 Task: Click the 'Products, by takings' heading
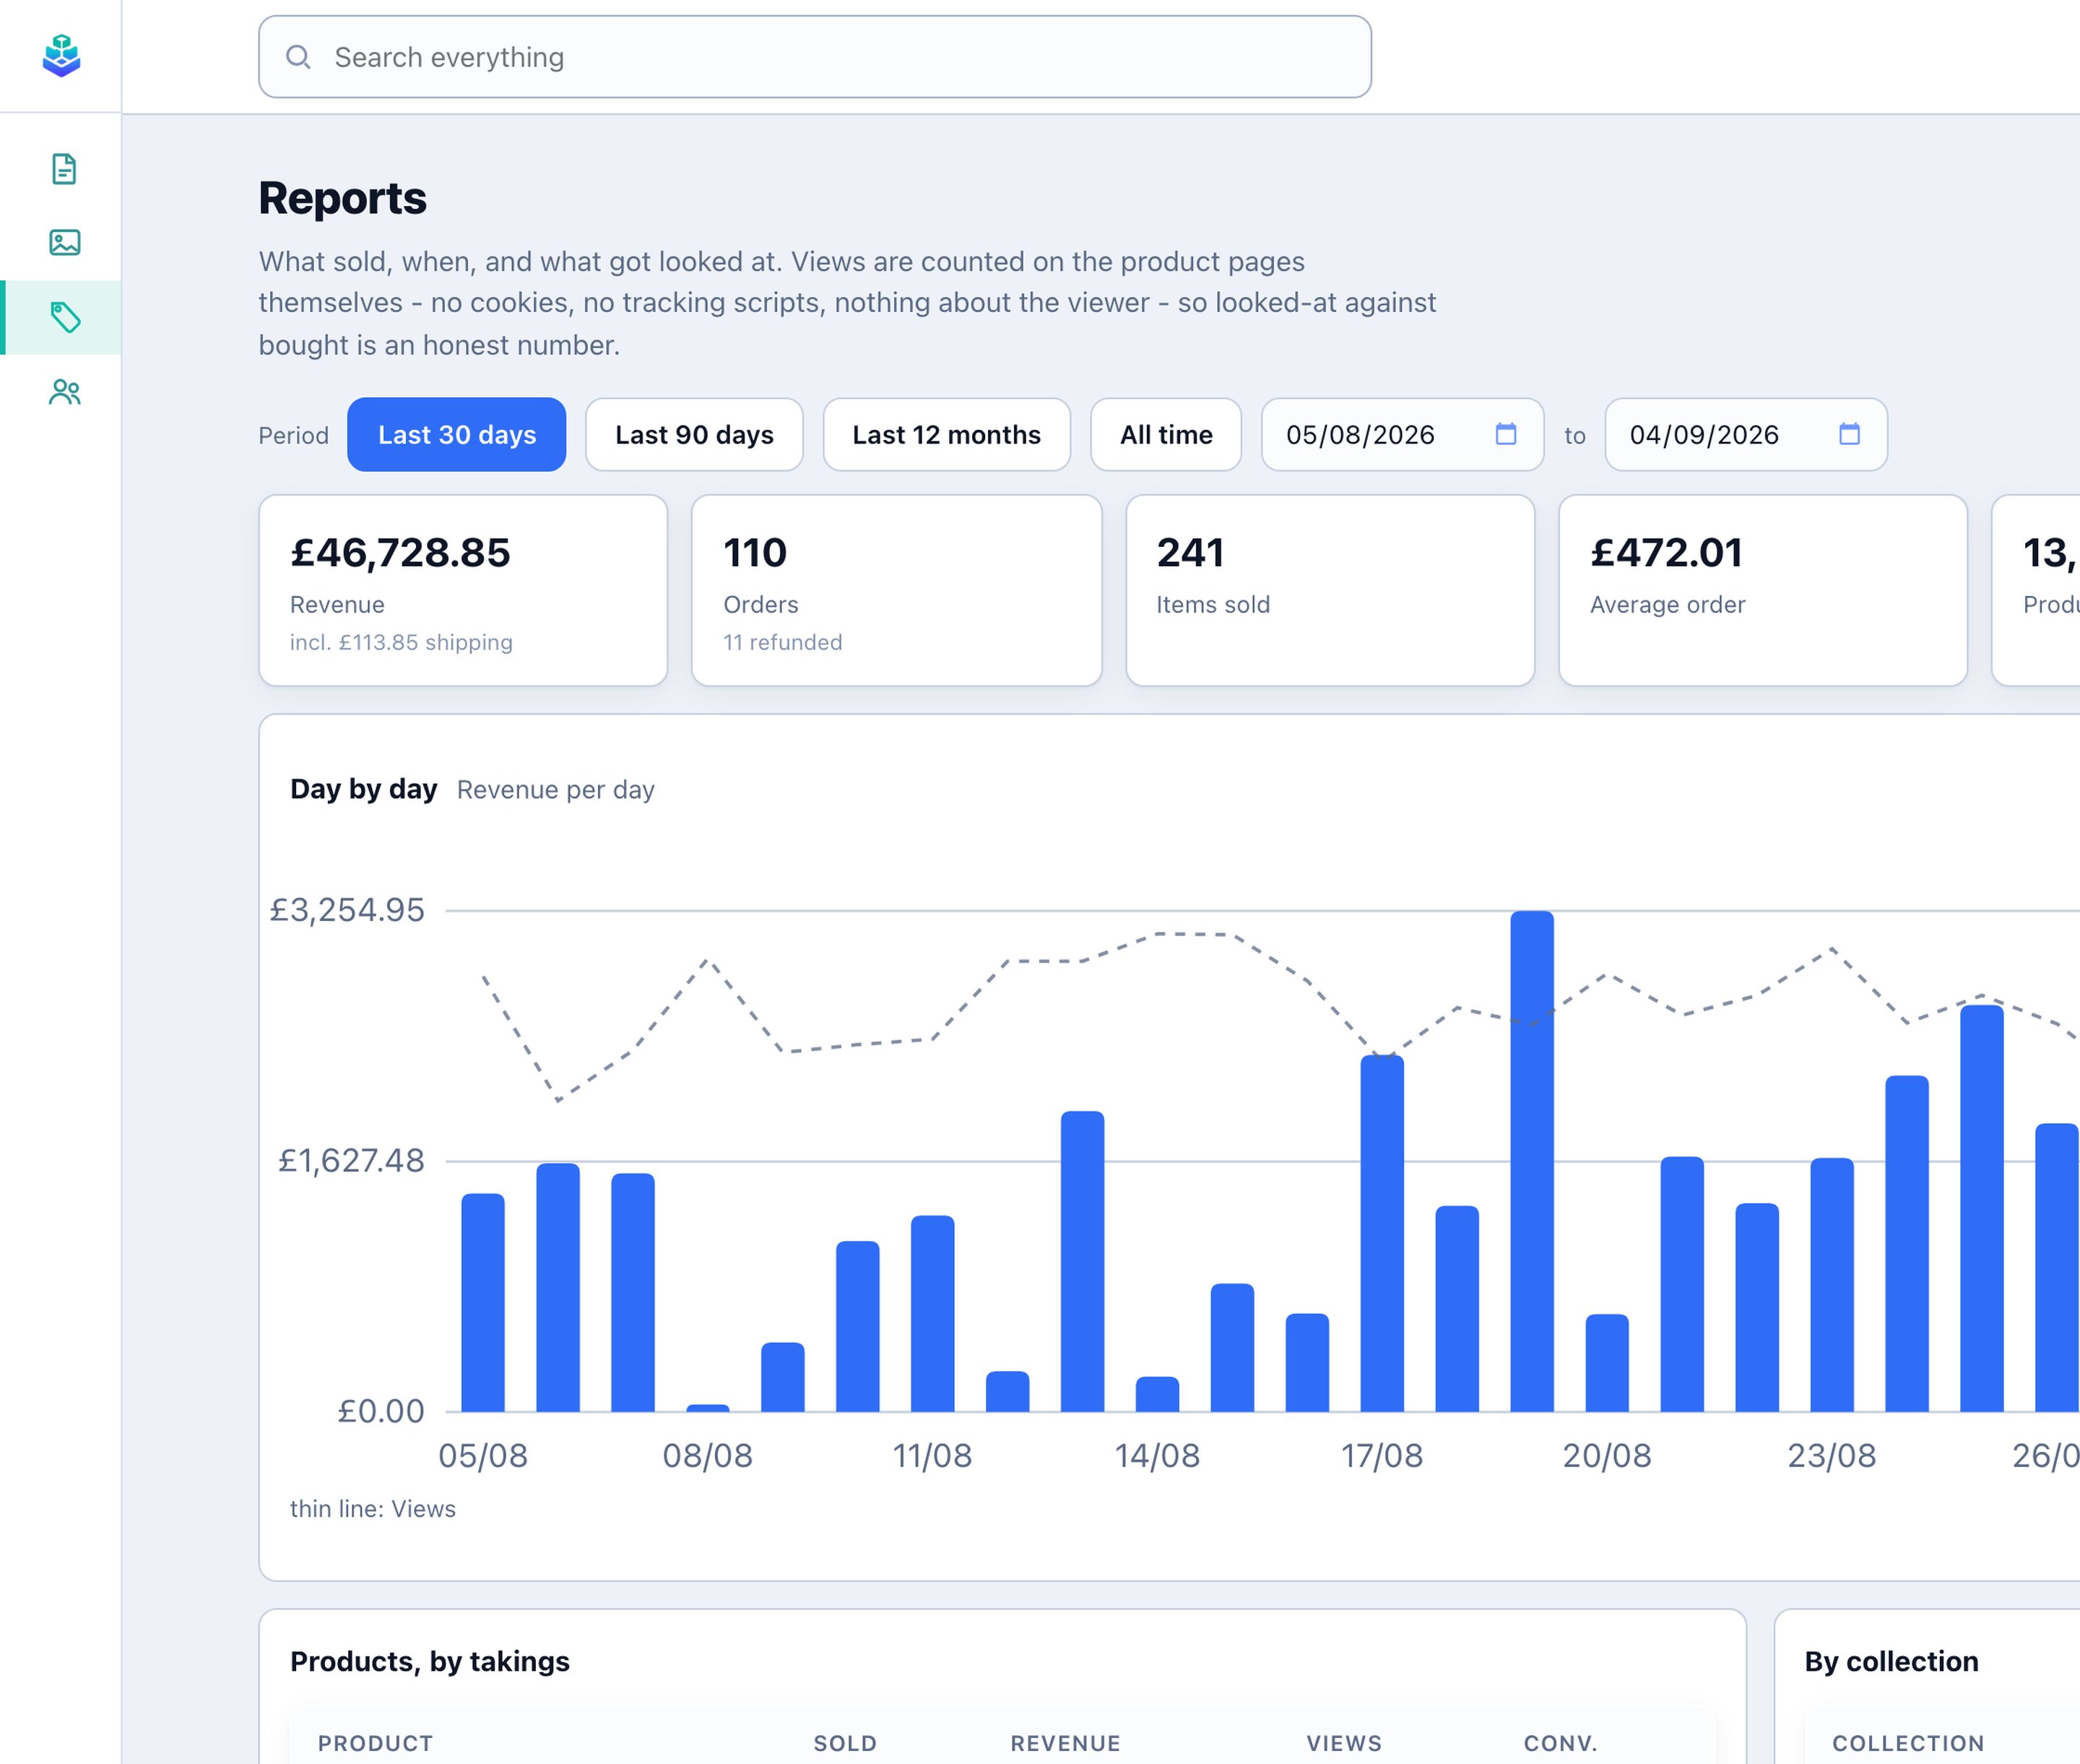coord(430,1662)
